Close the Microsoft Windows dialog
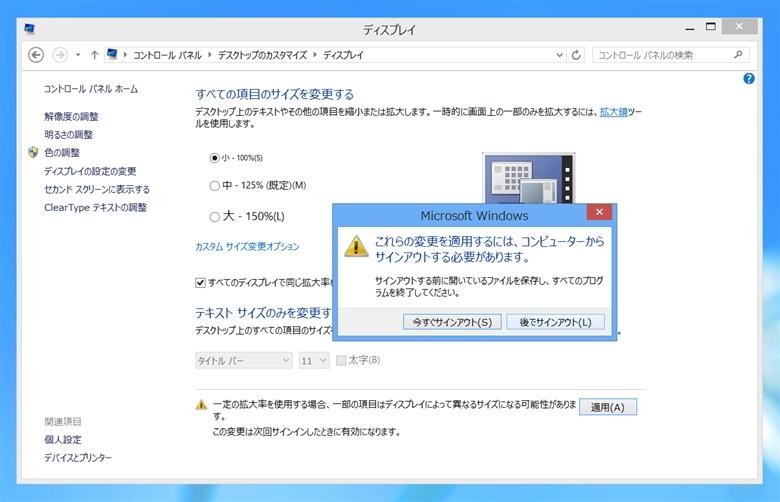Screen dimensions: 780x502 (x=599, y=212)
